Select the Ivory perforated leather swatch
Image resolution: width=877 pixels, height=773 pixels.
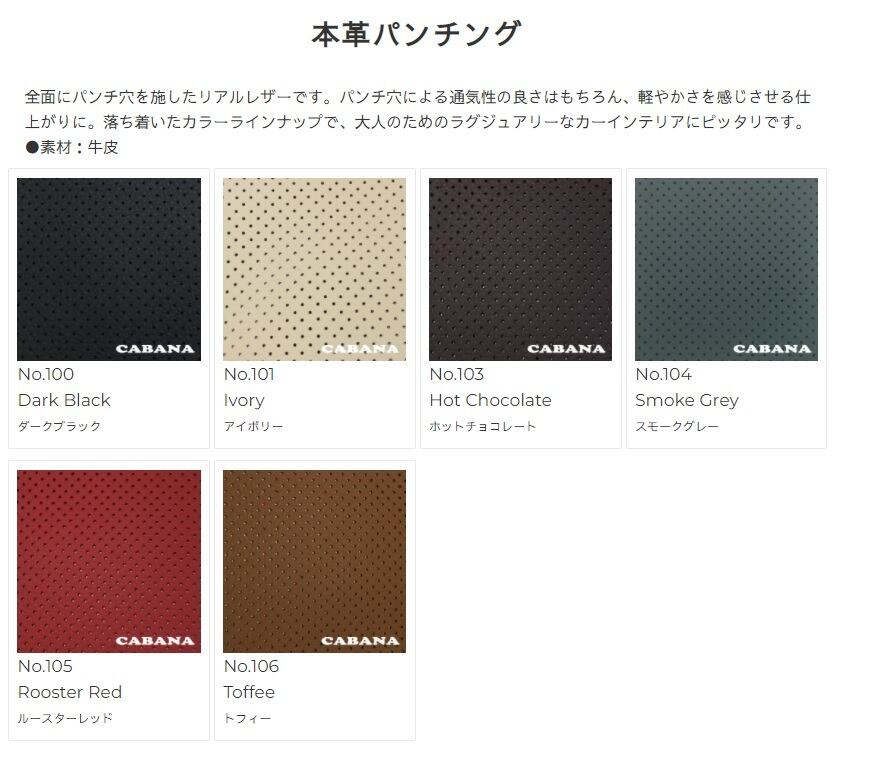314,269
